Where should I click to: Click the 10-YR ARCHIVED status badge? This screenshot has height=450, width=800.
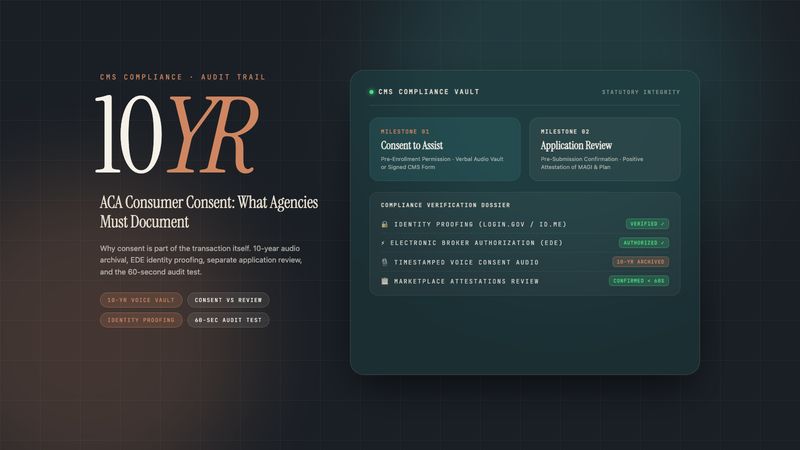(x=640, y=262)
